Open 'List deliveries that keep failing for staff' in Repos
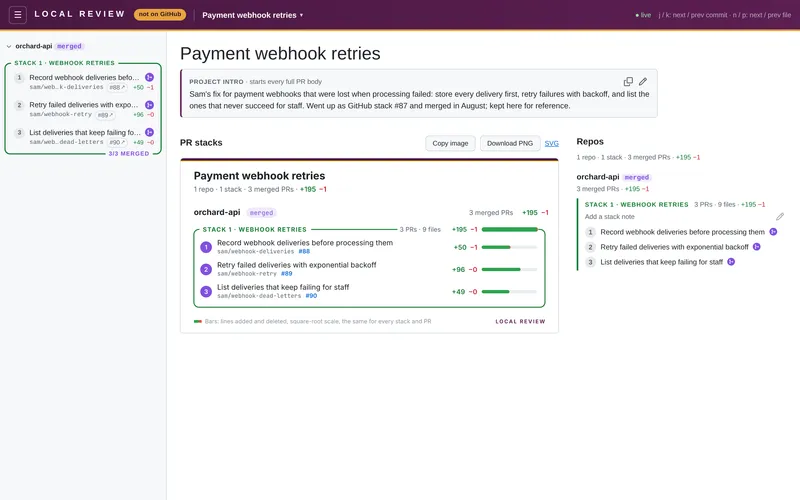Image resolution: width=800 pixels, height=500 pixels. click(661, 262)
